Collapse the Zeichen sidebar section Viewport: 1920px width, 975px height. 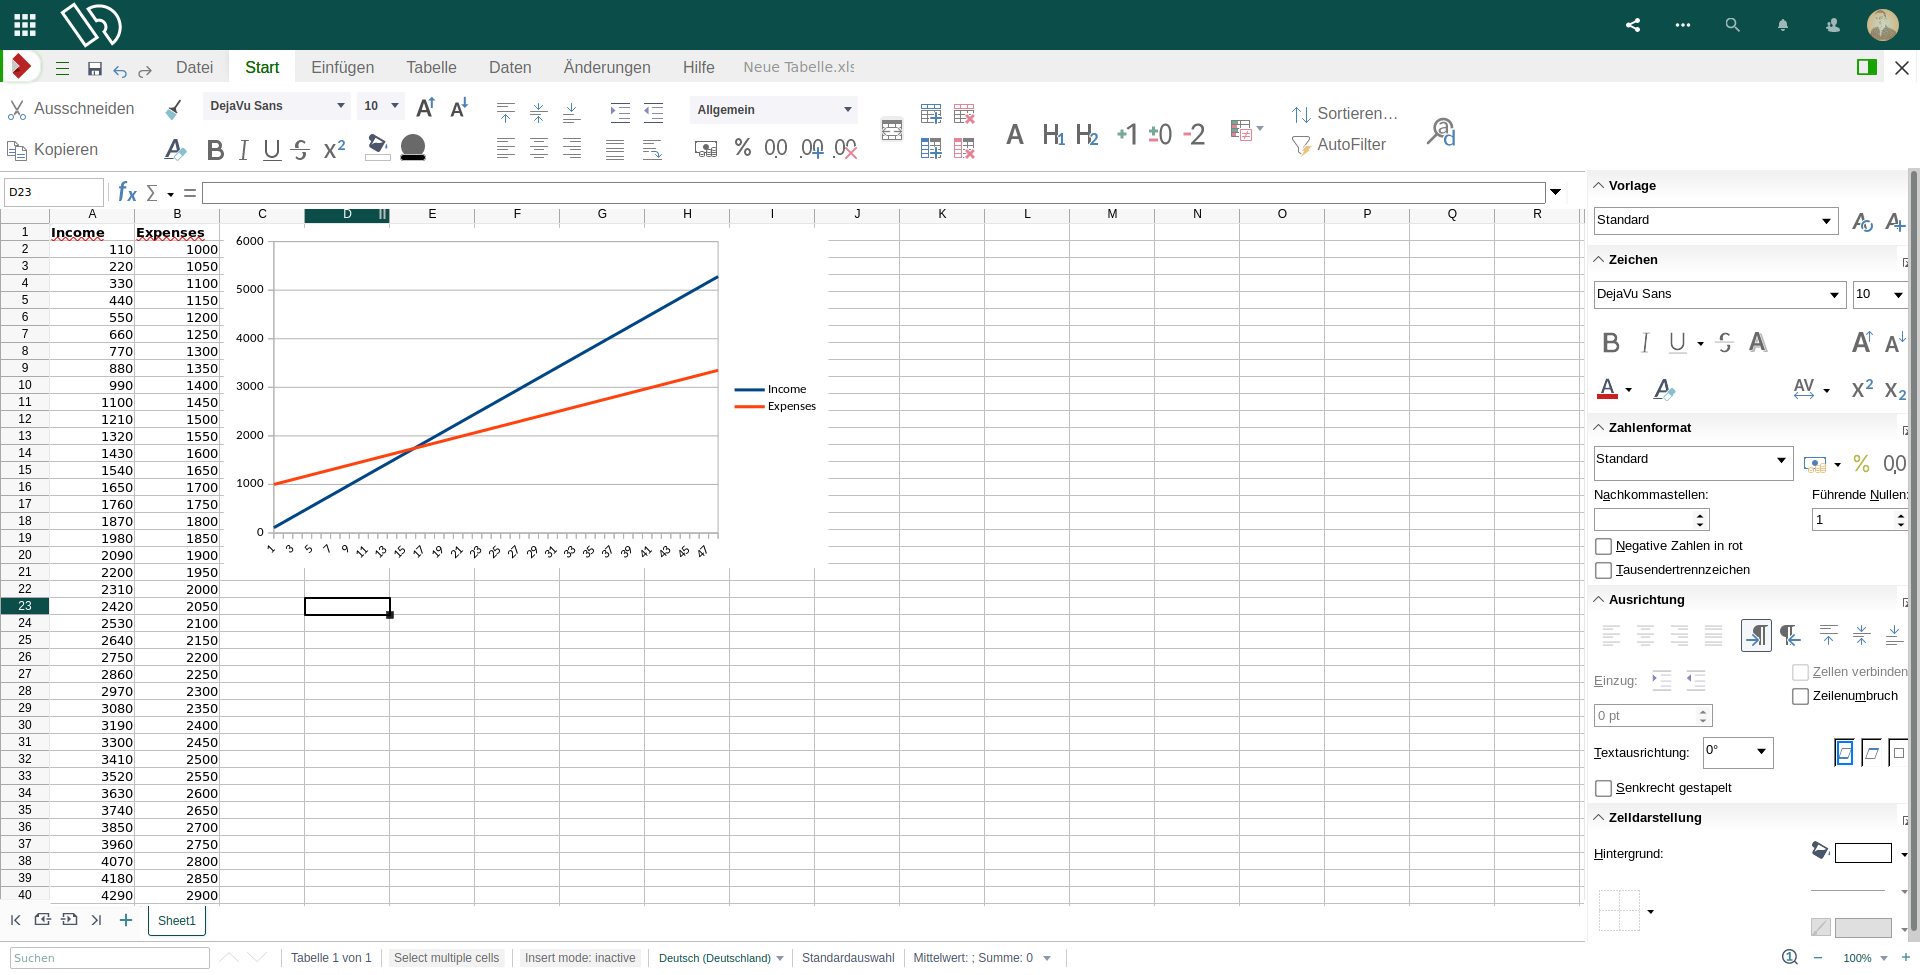pos(1599,260)
